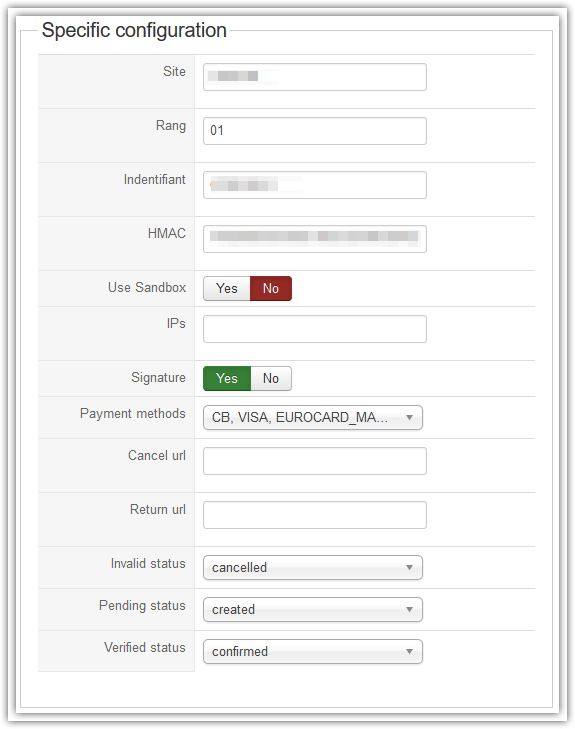Set Signature to No

pyautogui.click(x=271, y=378)
